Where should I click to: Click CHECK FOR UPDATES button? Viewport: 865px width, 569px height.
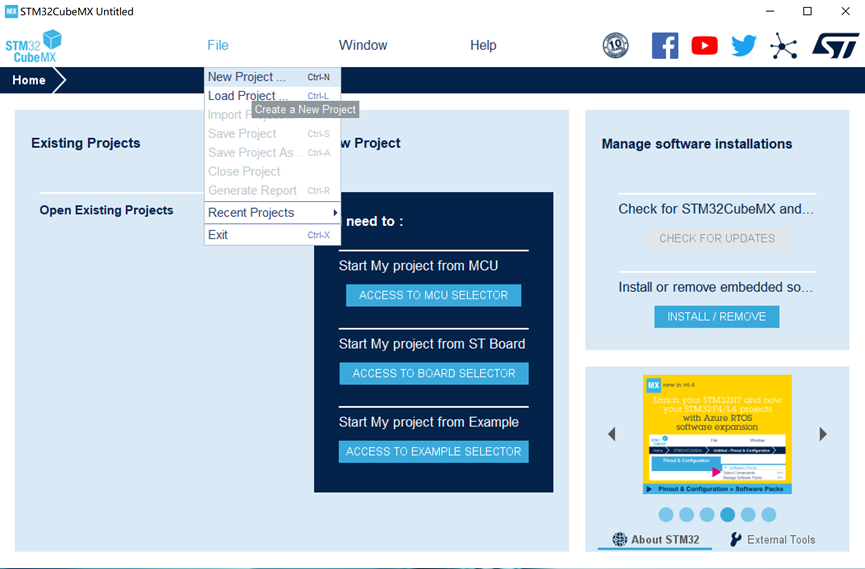coord(717,238)
